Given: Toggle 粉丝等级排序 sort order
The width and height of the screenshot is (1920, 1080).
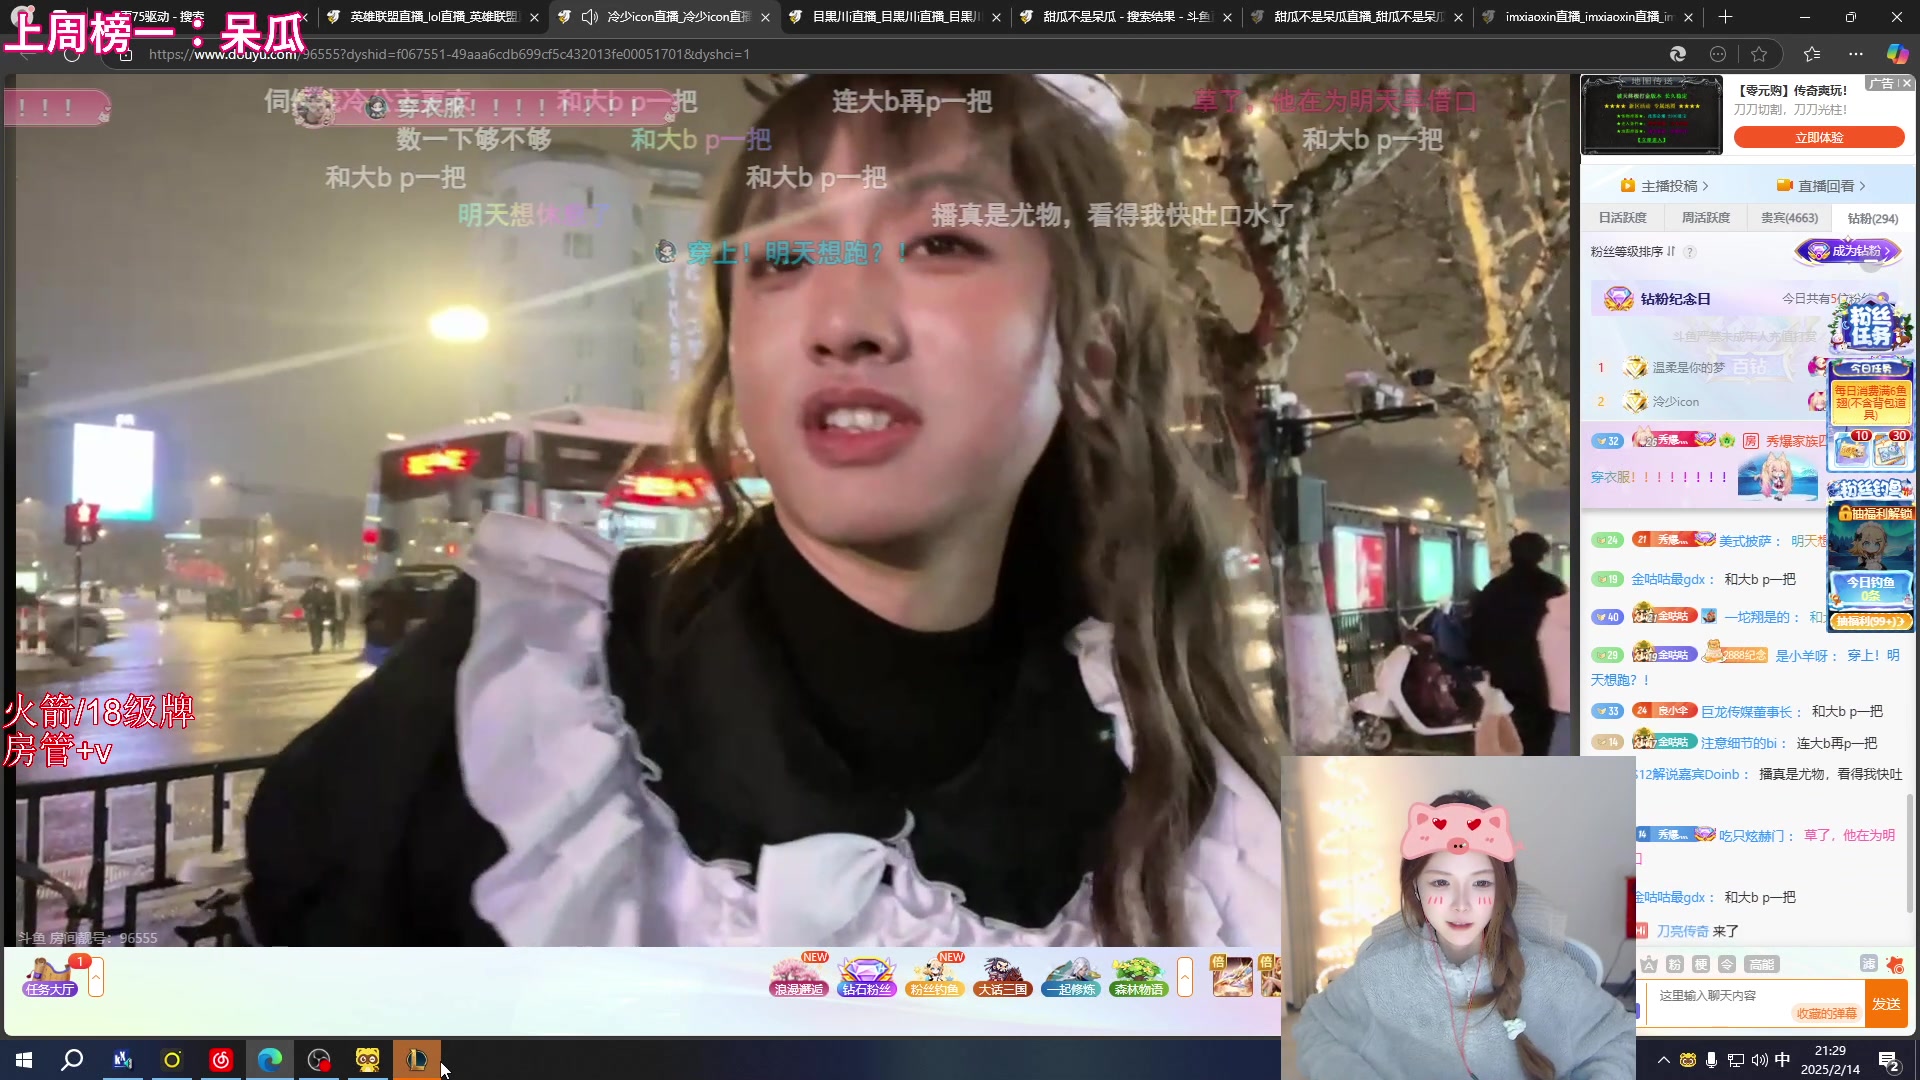Looking at the screenshot, I should [x=1633, y=252].
